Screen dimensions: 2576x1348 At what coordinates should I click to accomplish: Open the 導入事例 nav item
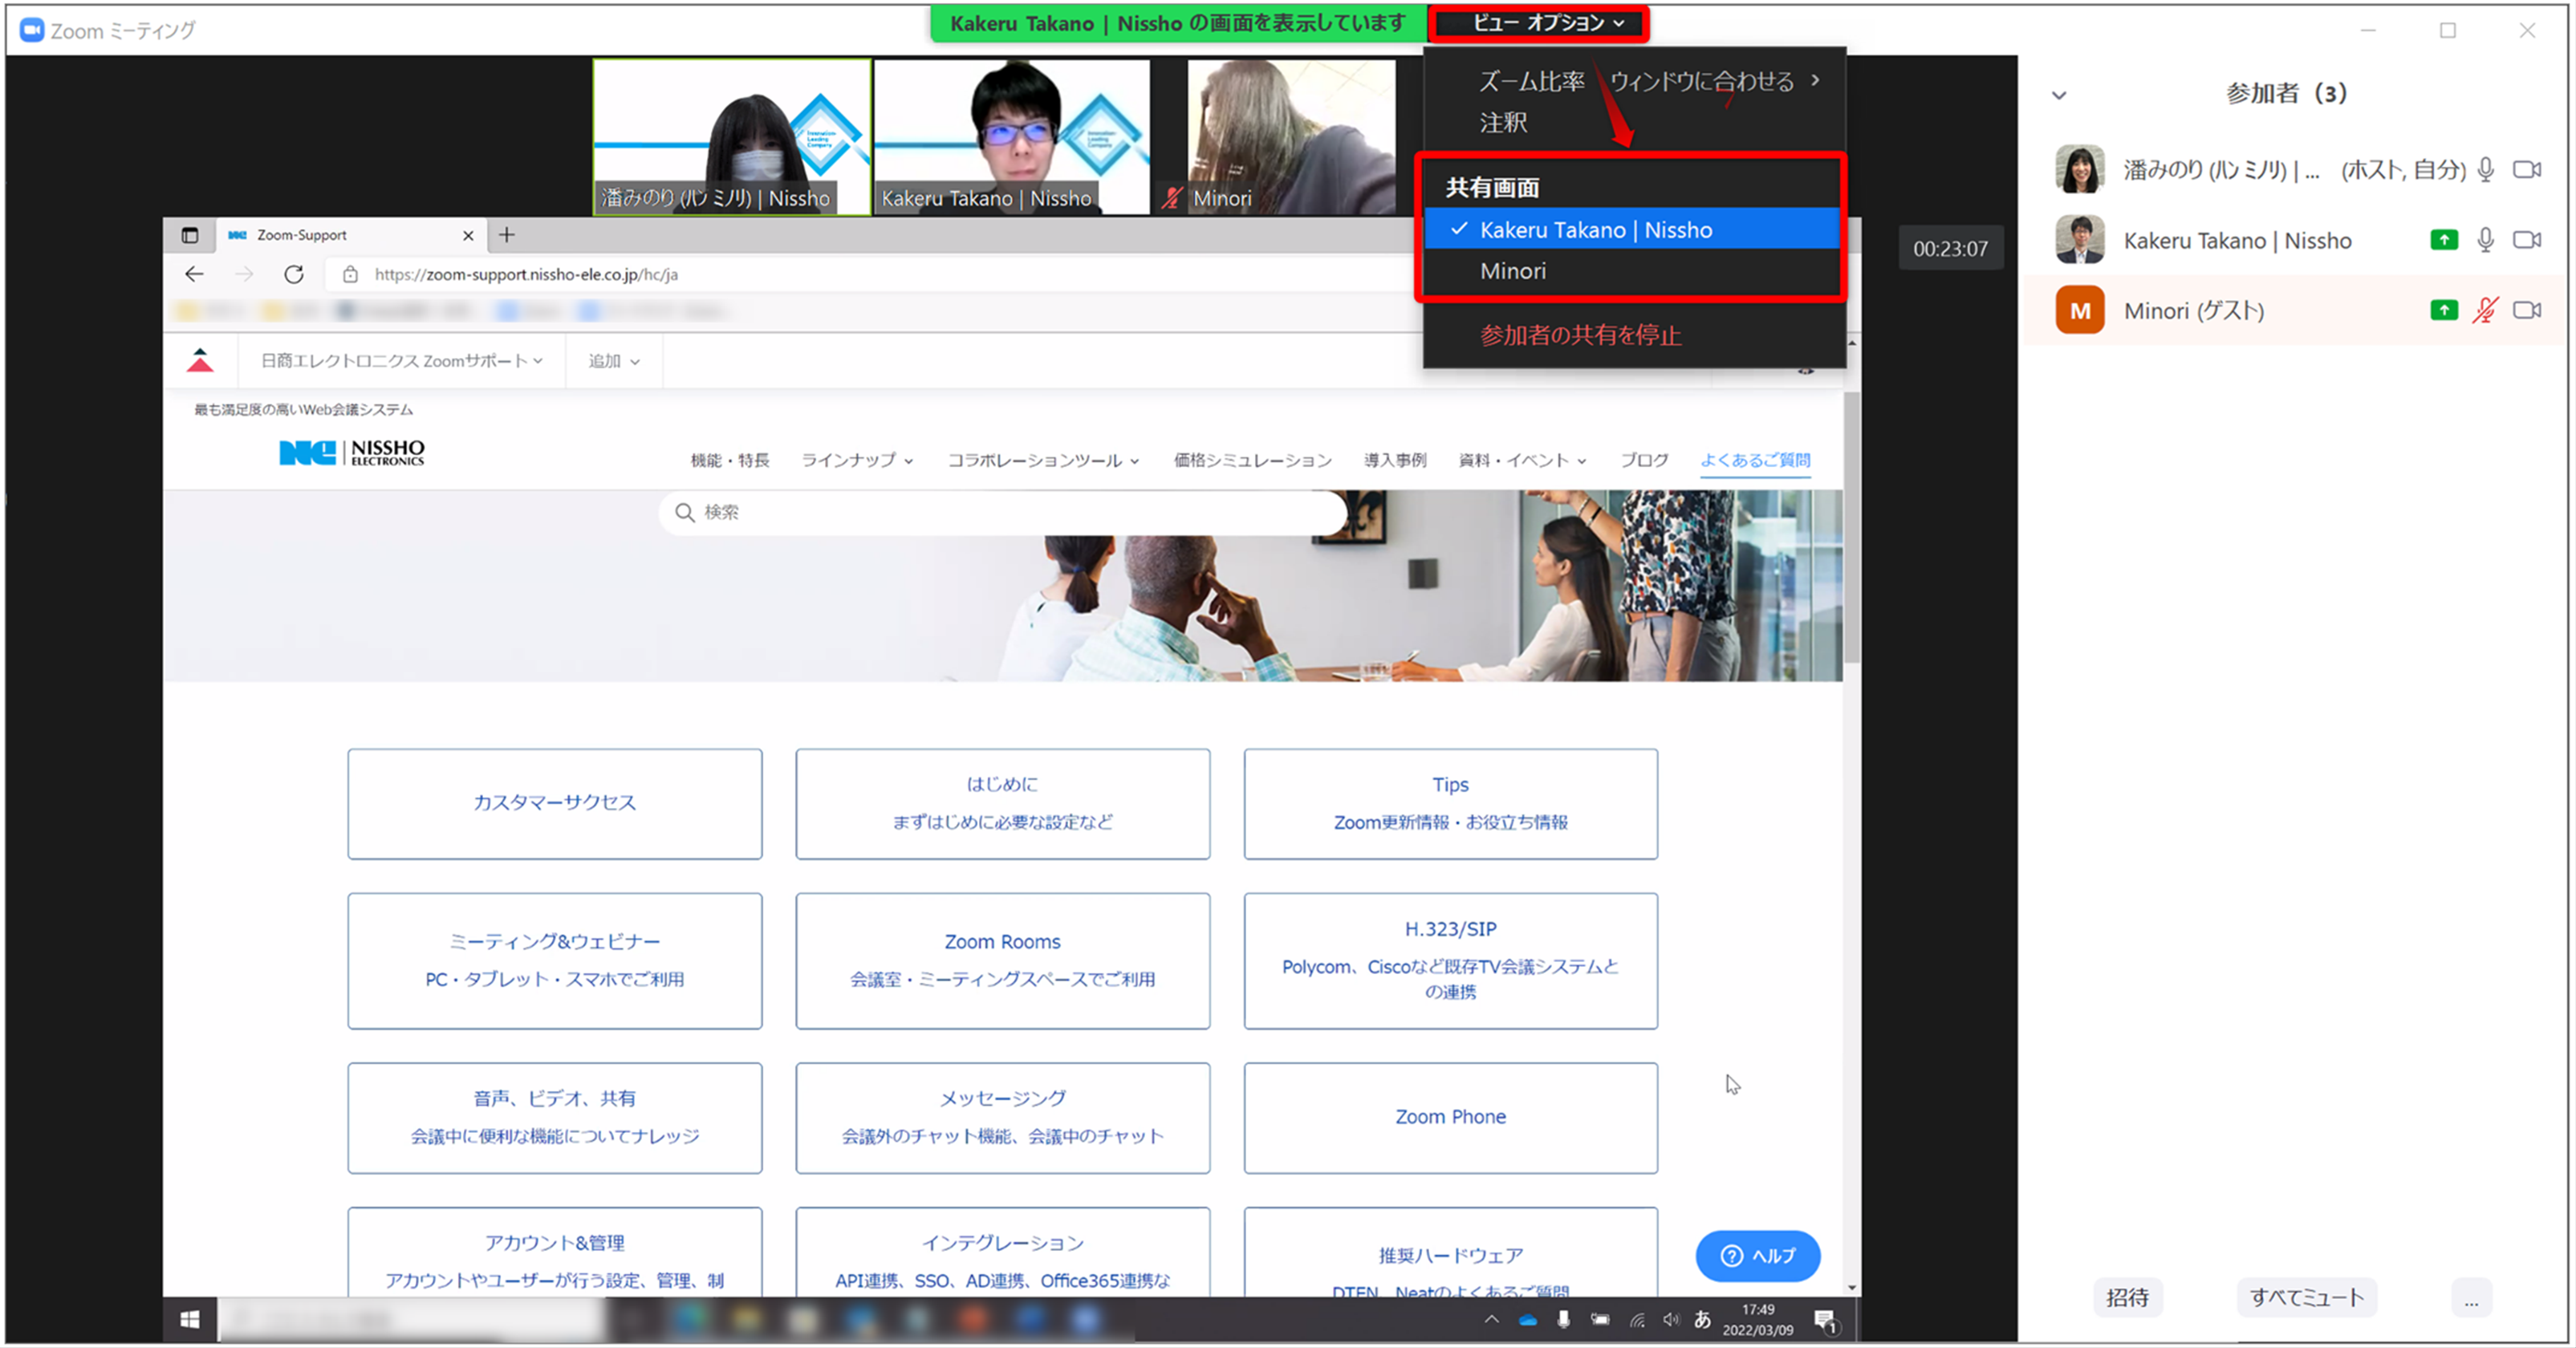tap(1395, 460)
